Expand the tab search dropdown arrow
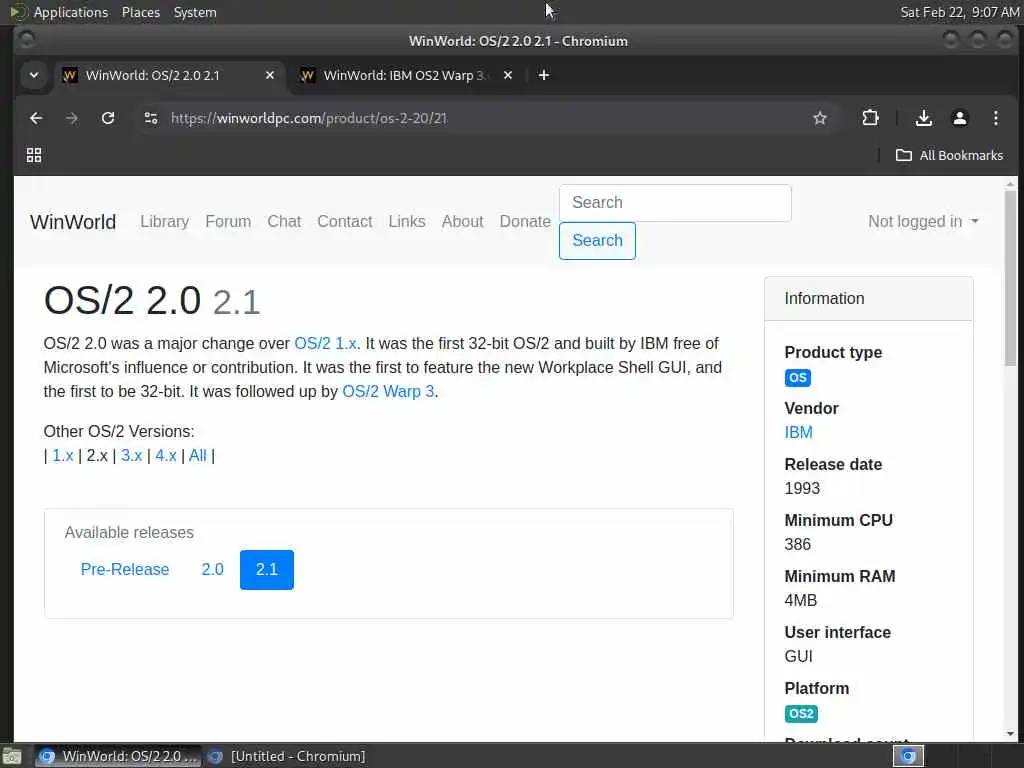The image size is (1024, 768). 34,75
